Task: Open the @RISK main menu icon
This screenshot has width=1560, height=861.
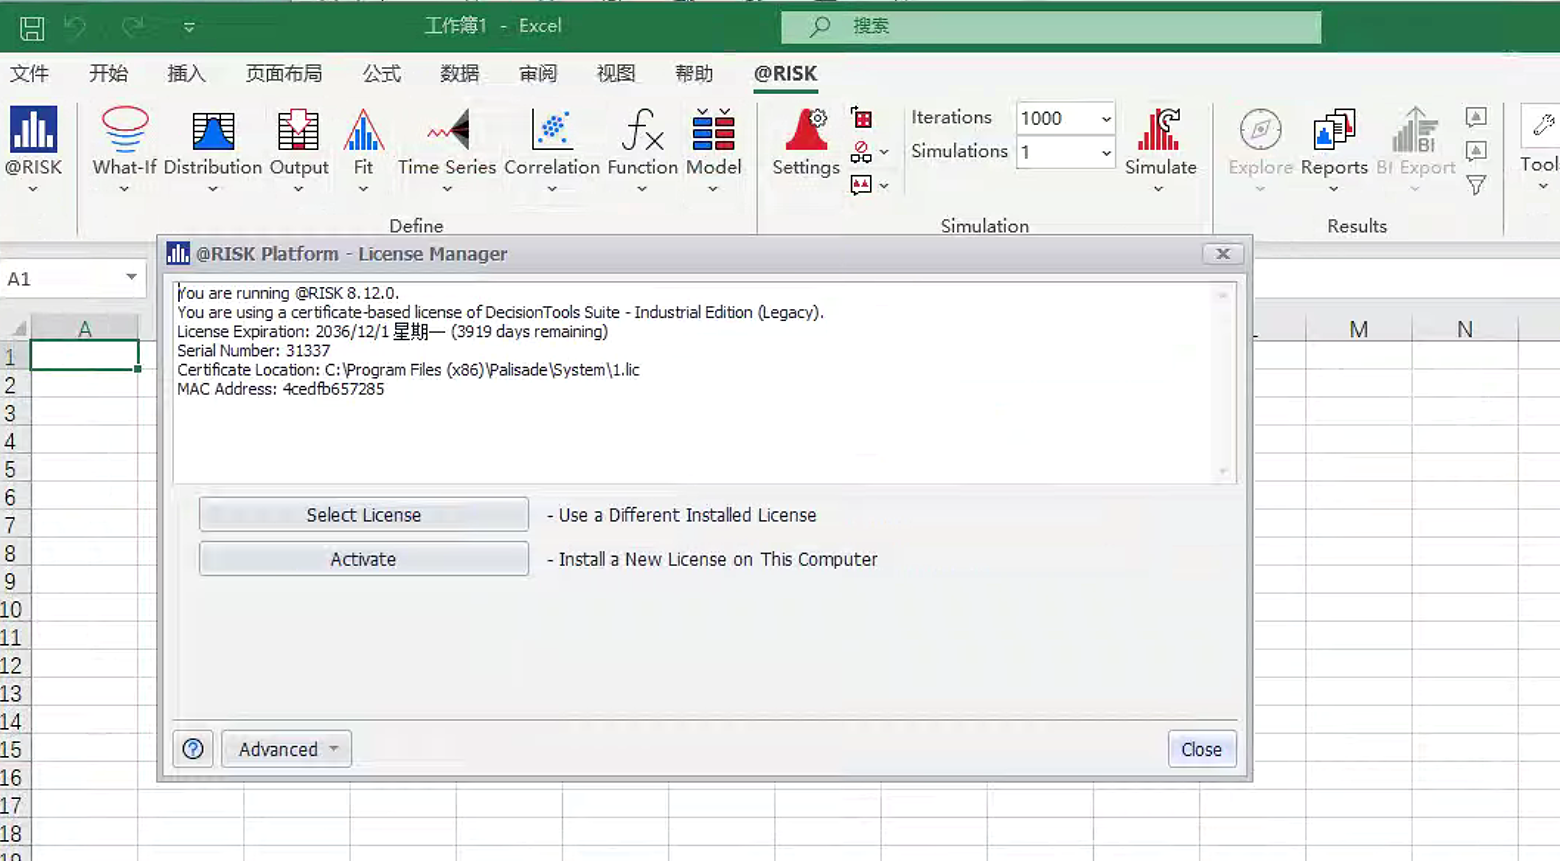Action: (33, 131)
